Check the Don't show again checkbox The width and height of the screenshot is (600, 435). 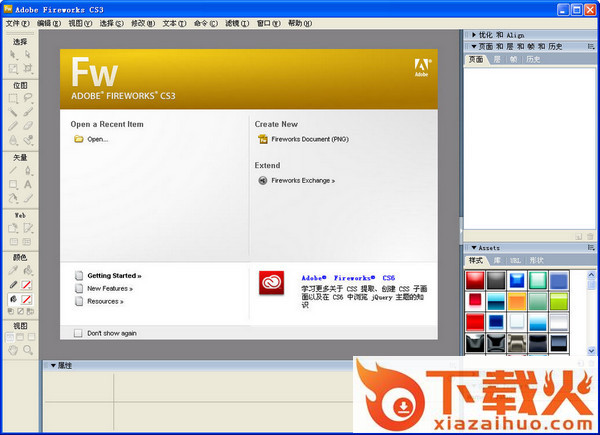point(78,333)
